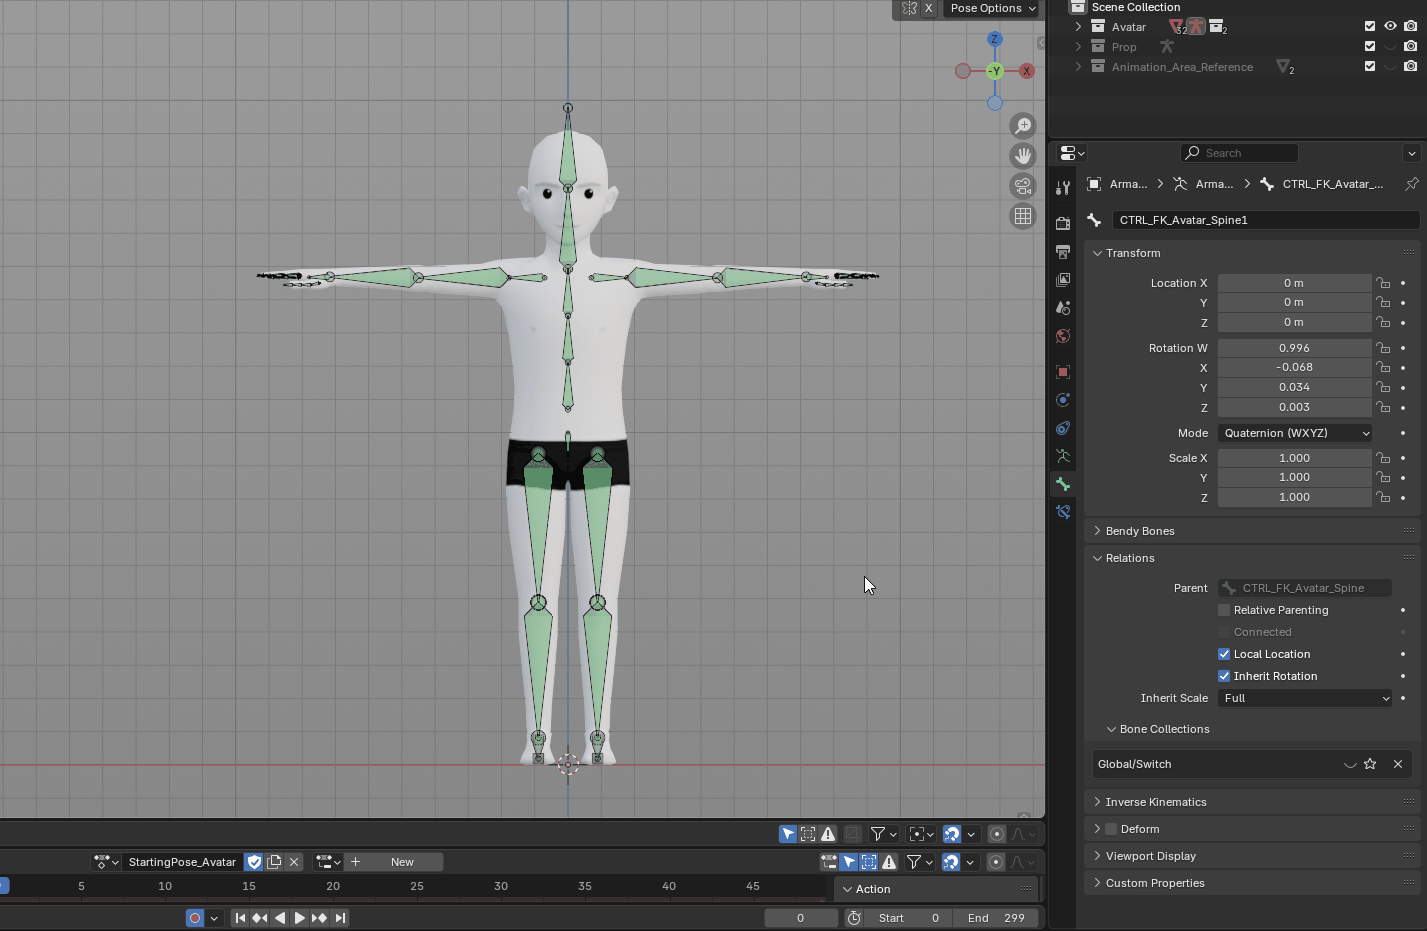
Task: Enable the Relative Parenting checkbox
Action: (x=1224, y=610)
